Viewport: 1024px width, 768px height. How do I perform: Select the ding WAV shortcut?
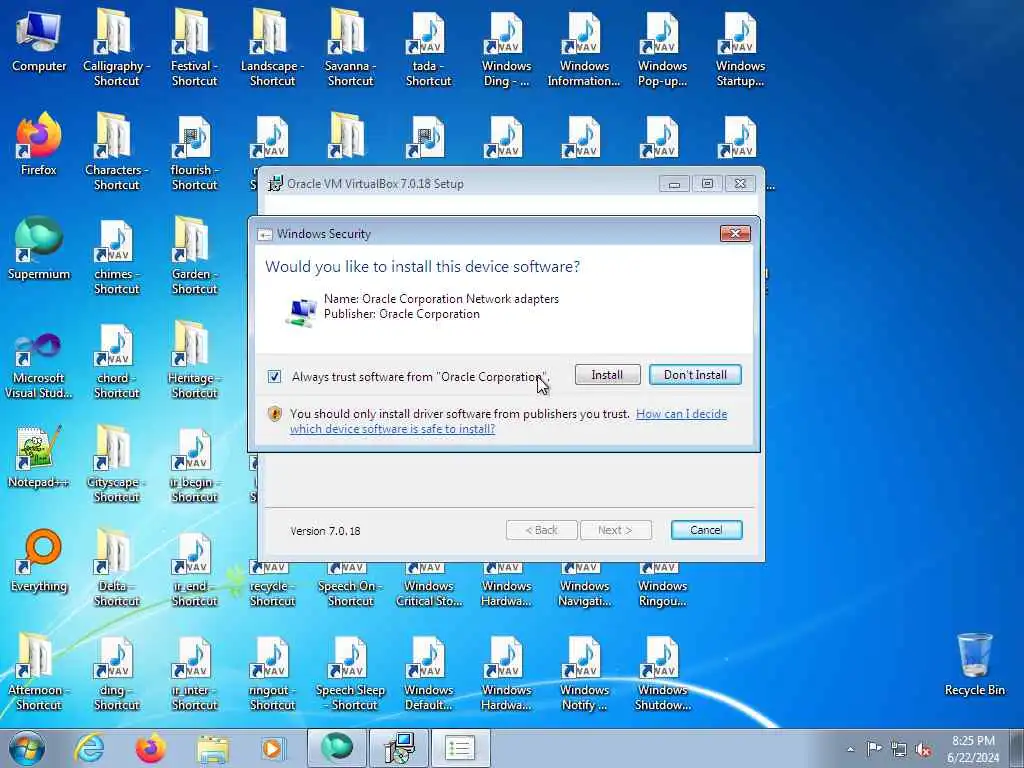click(x=116, y=673)
